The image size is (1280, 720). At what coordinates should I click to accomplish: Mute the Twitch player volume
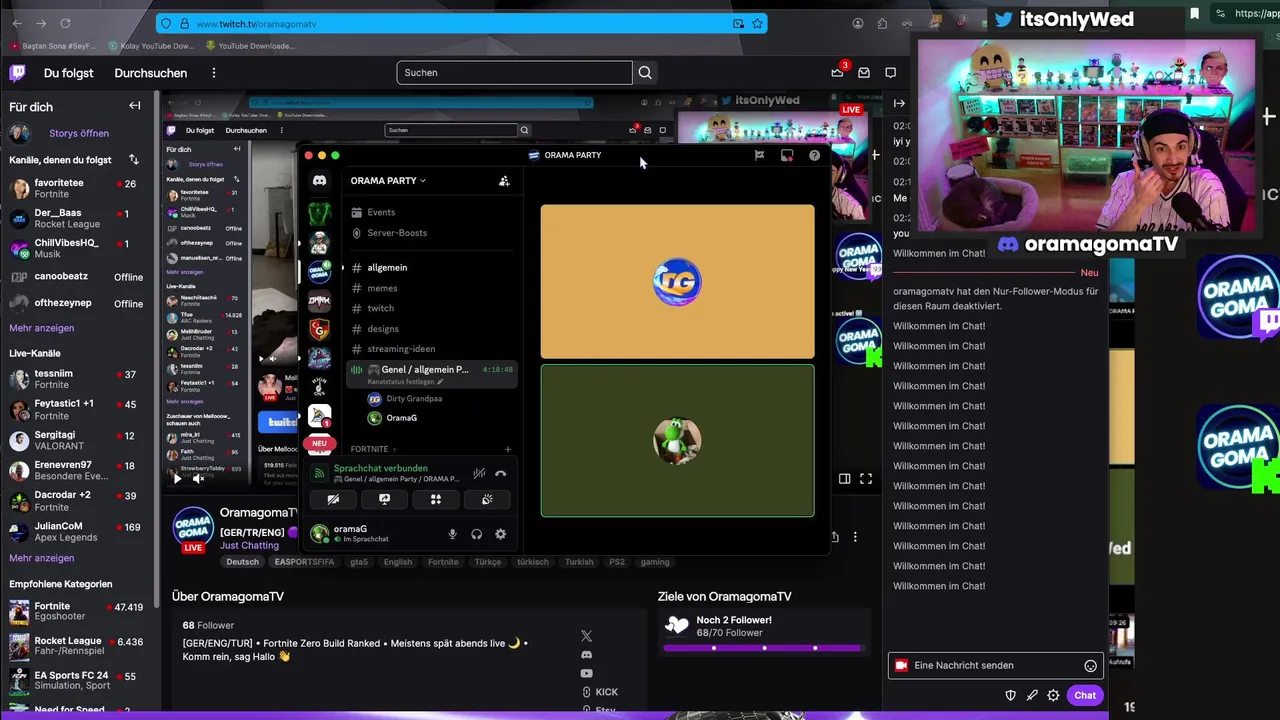pyautogui.click(x=198, y=479)
